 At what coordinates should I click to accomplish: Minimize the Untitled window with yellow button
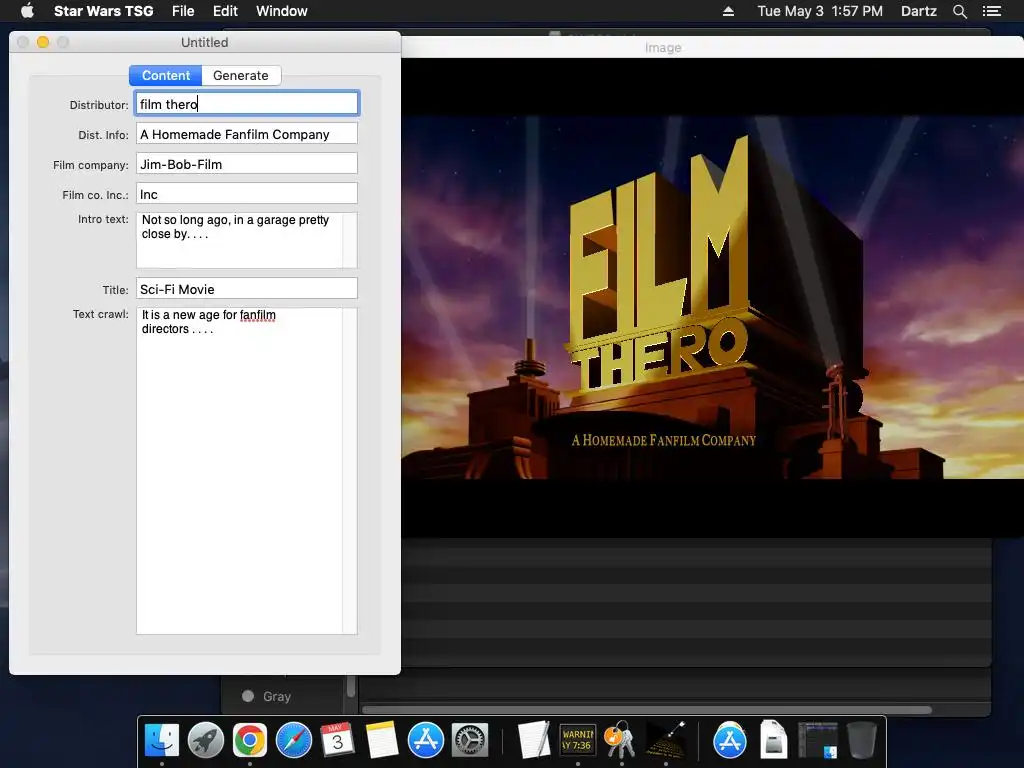point(43,42)
